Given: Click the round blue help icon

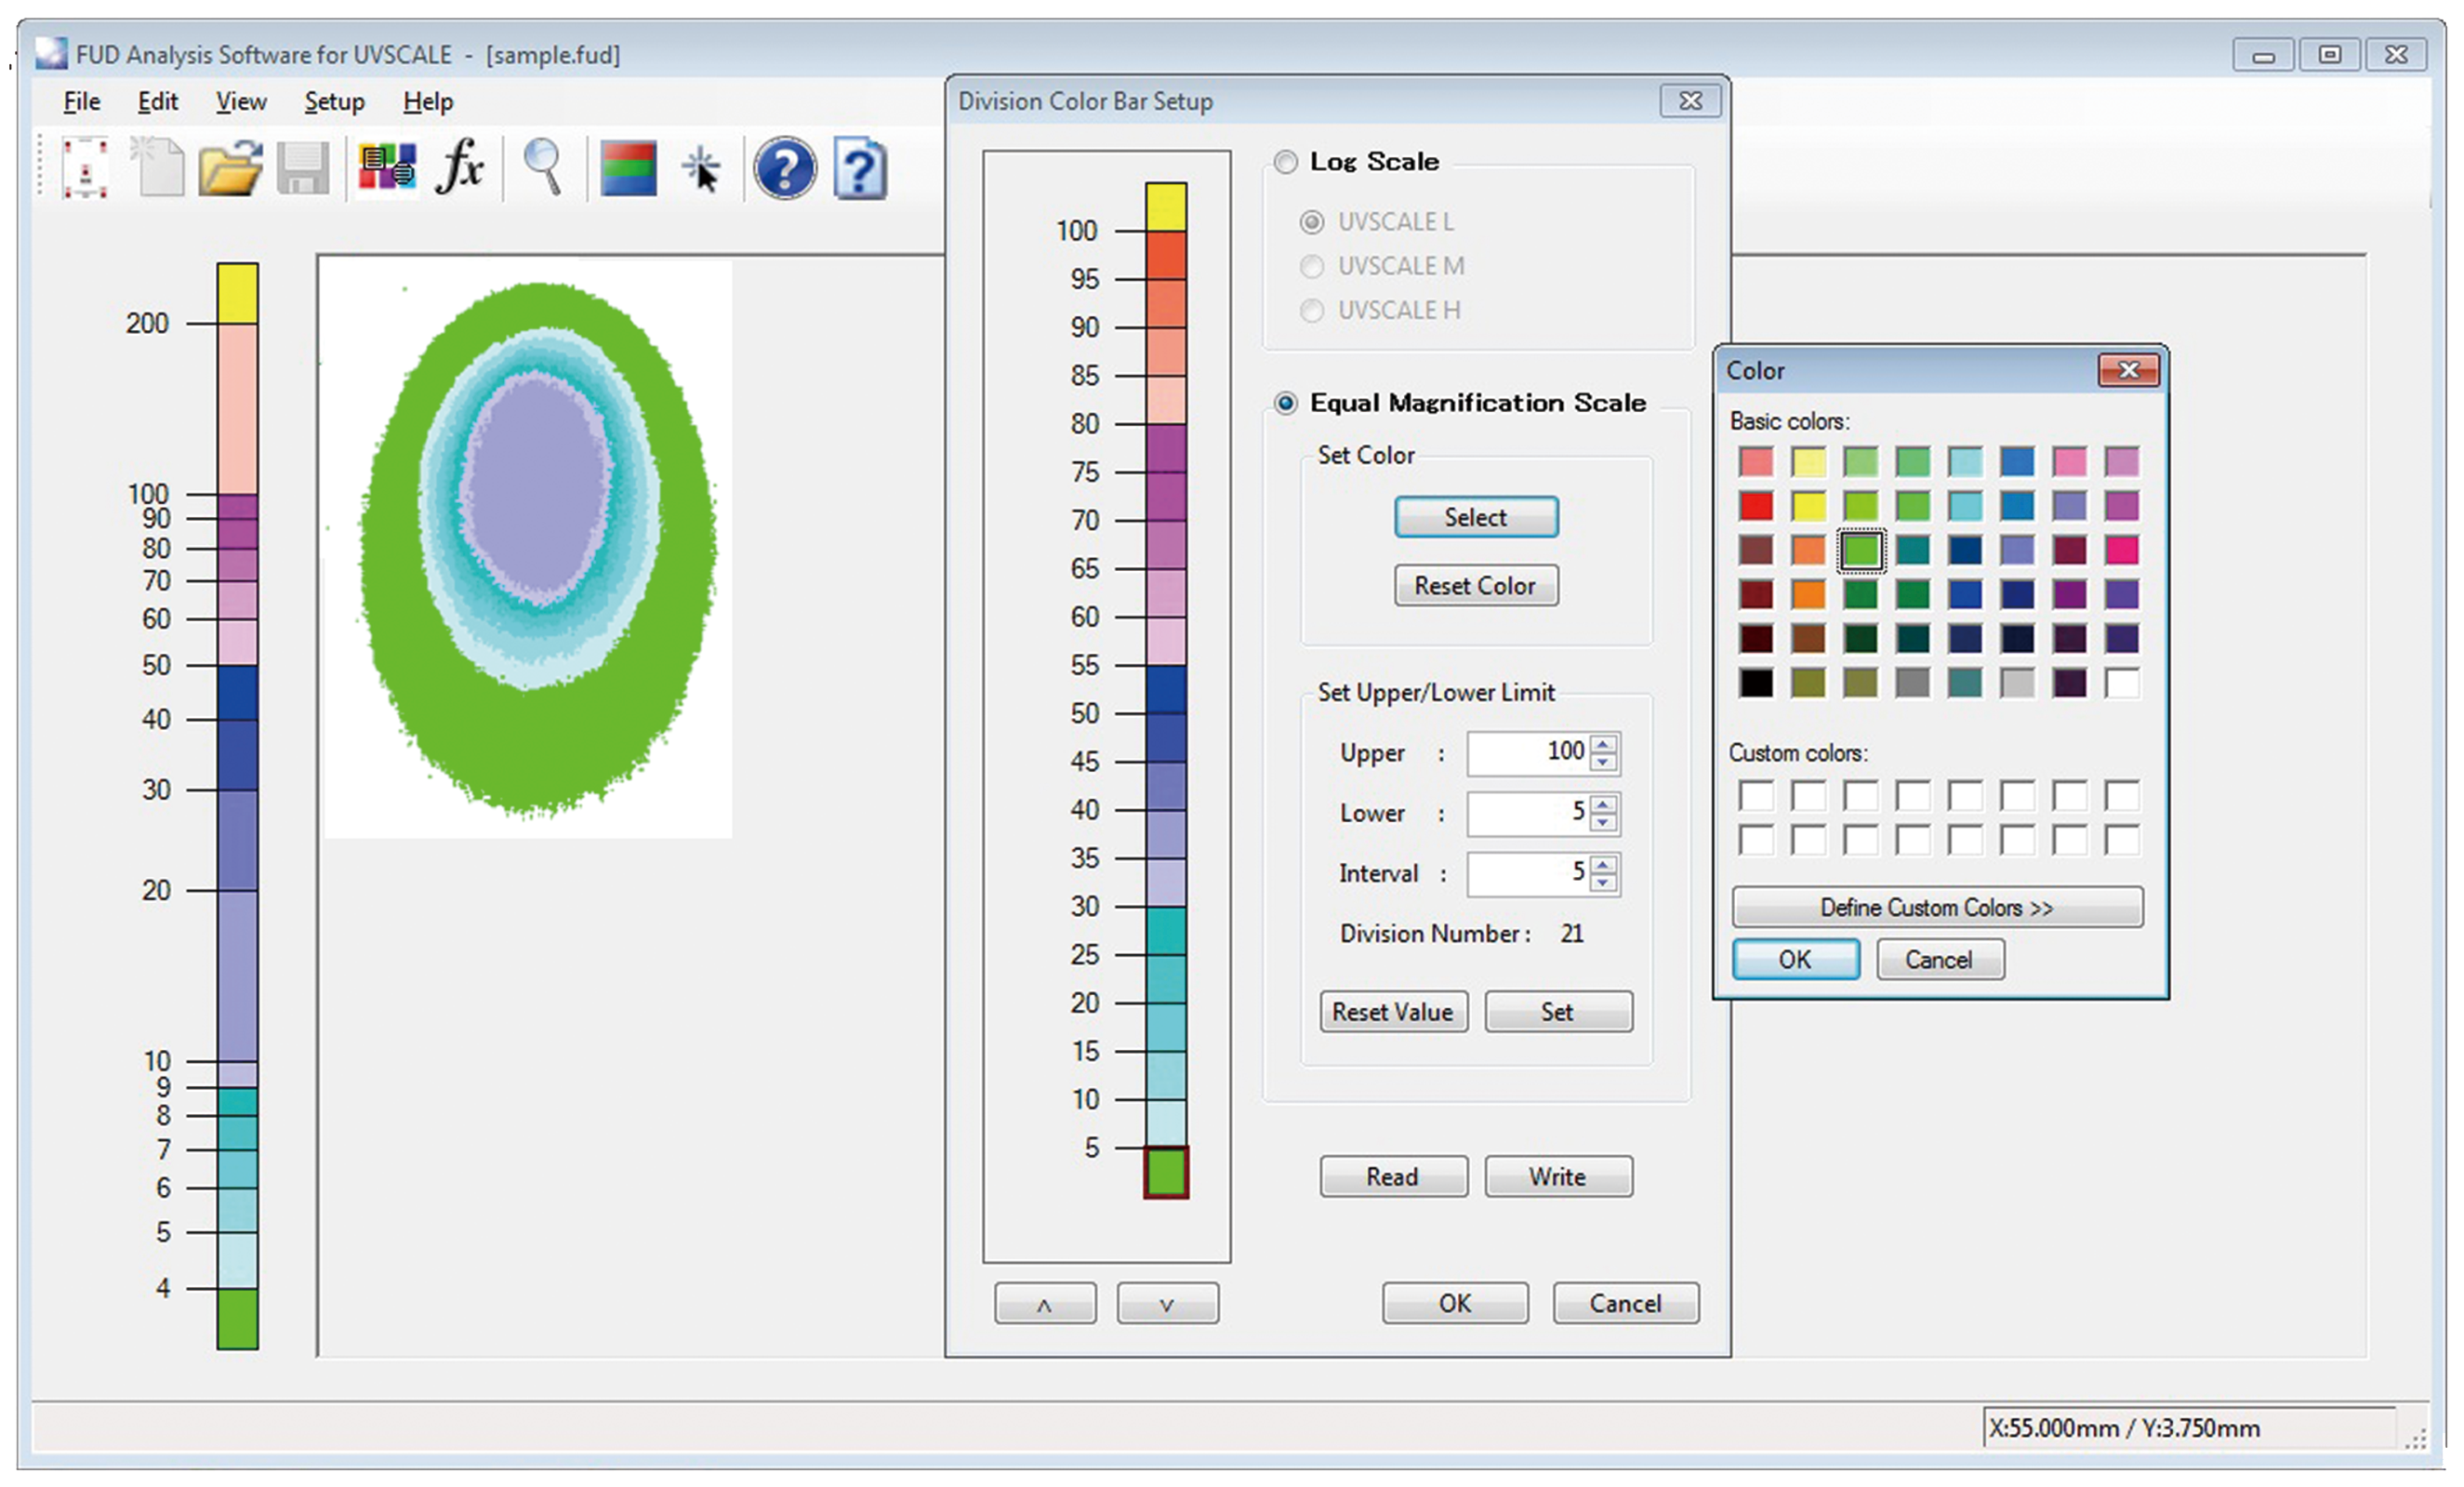Looking at the screenshot, I should 784,168.
